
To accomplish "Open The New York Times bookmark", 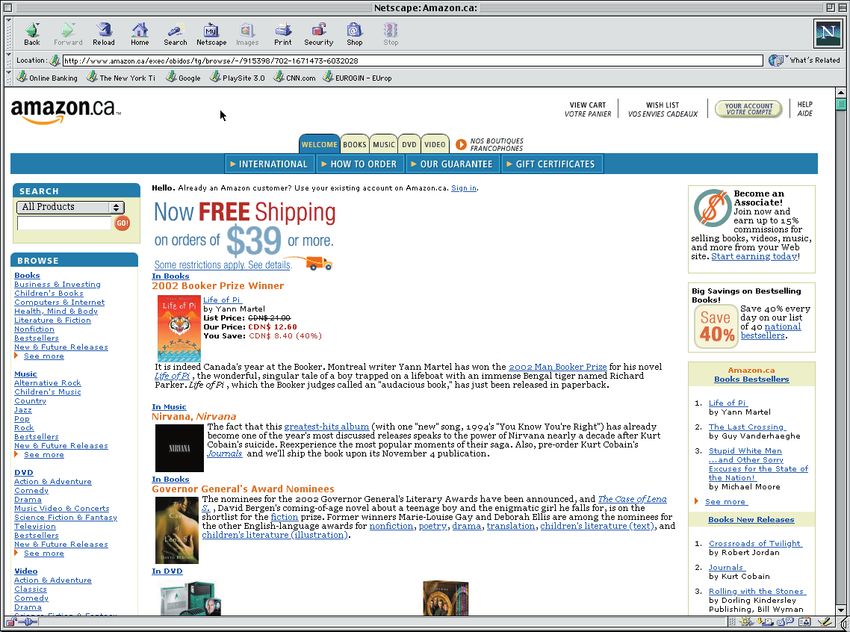I will (121, 78).
